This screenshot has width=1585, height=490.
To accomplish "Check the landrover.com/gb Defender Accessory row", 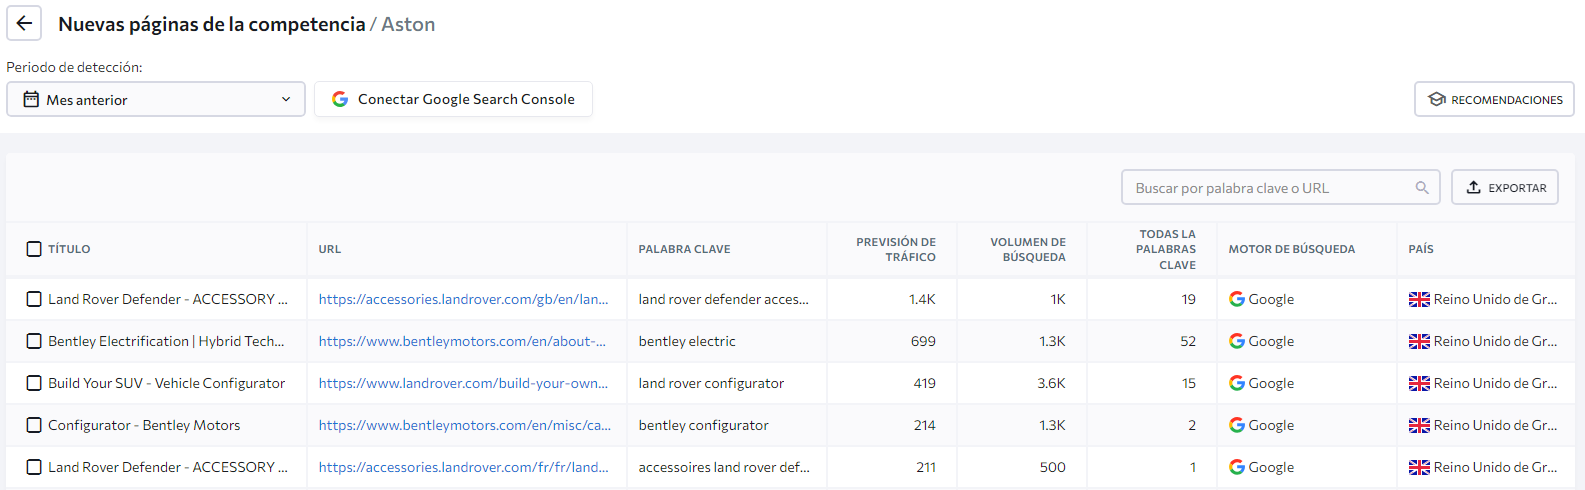I will [x=34, y=299].
